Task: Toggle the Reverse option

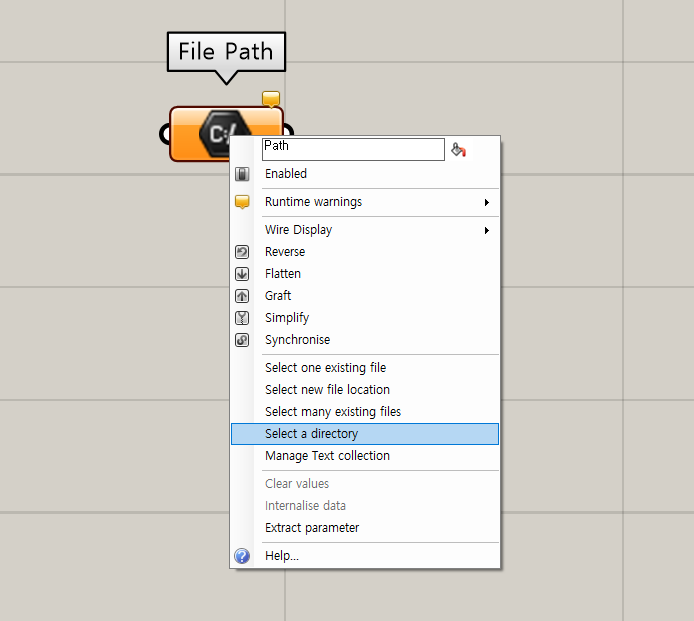Action: pyautogui.click(x=365, y=251)
